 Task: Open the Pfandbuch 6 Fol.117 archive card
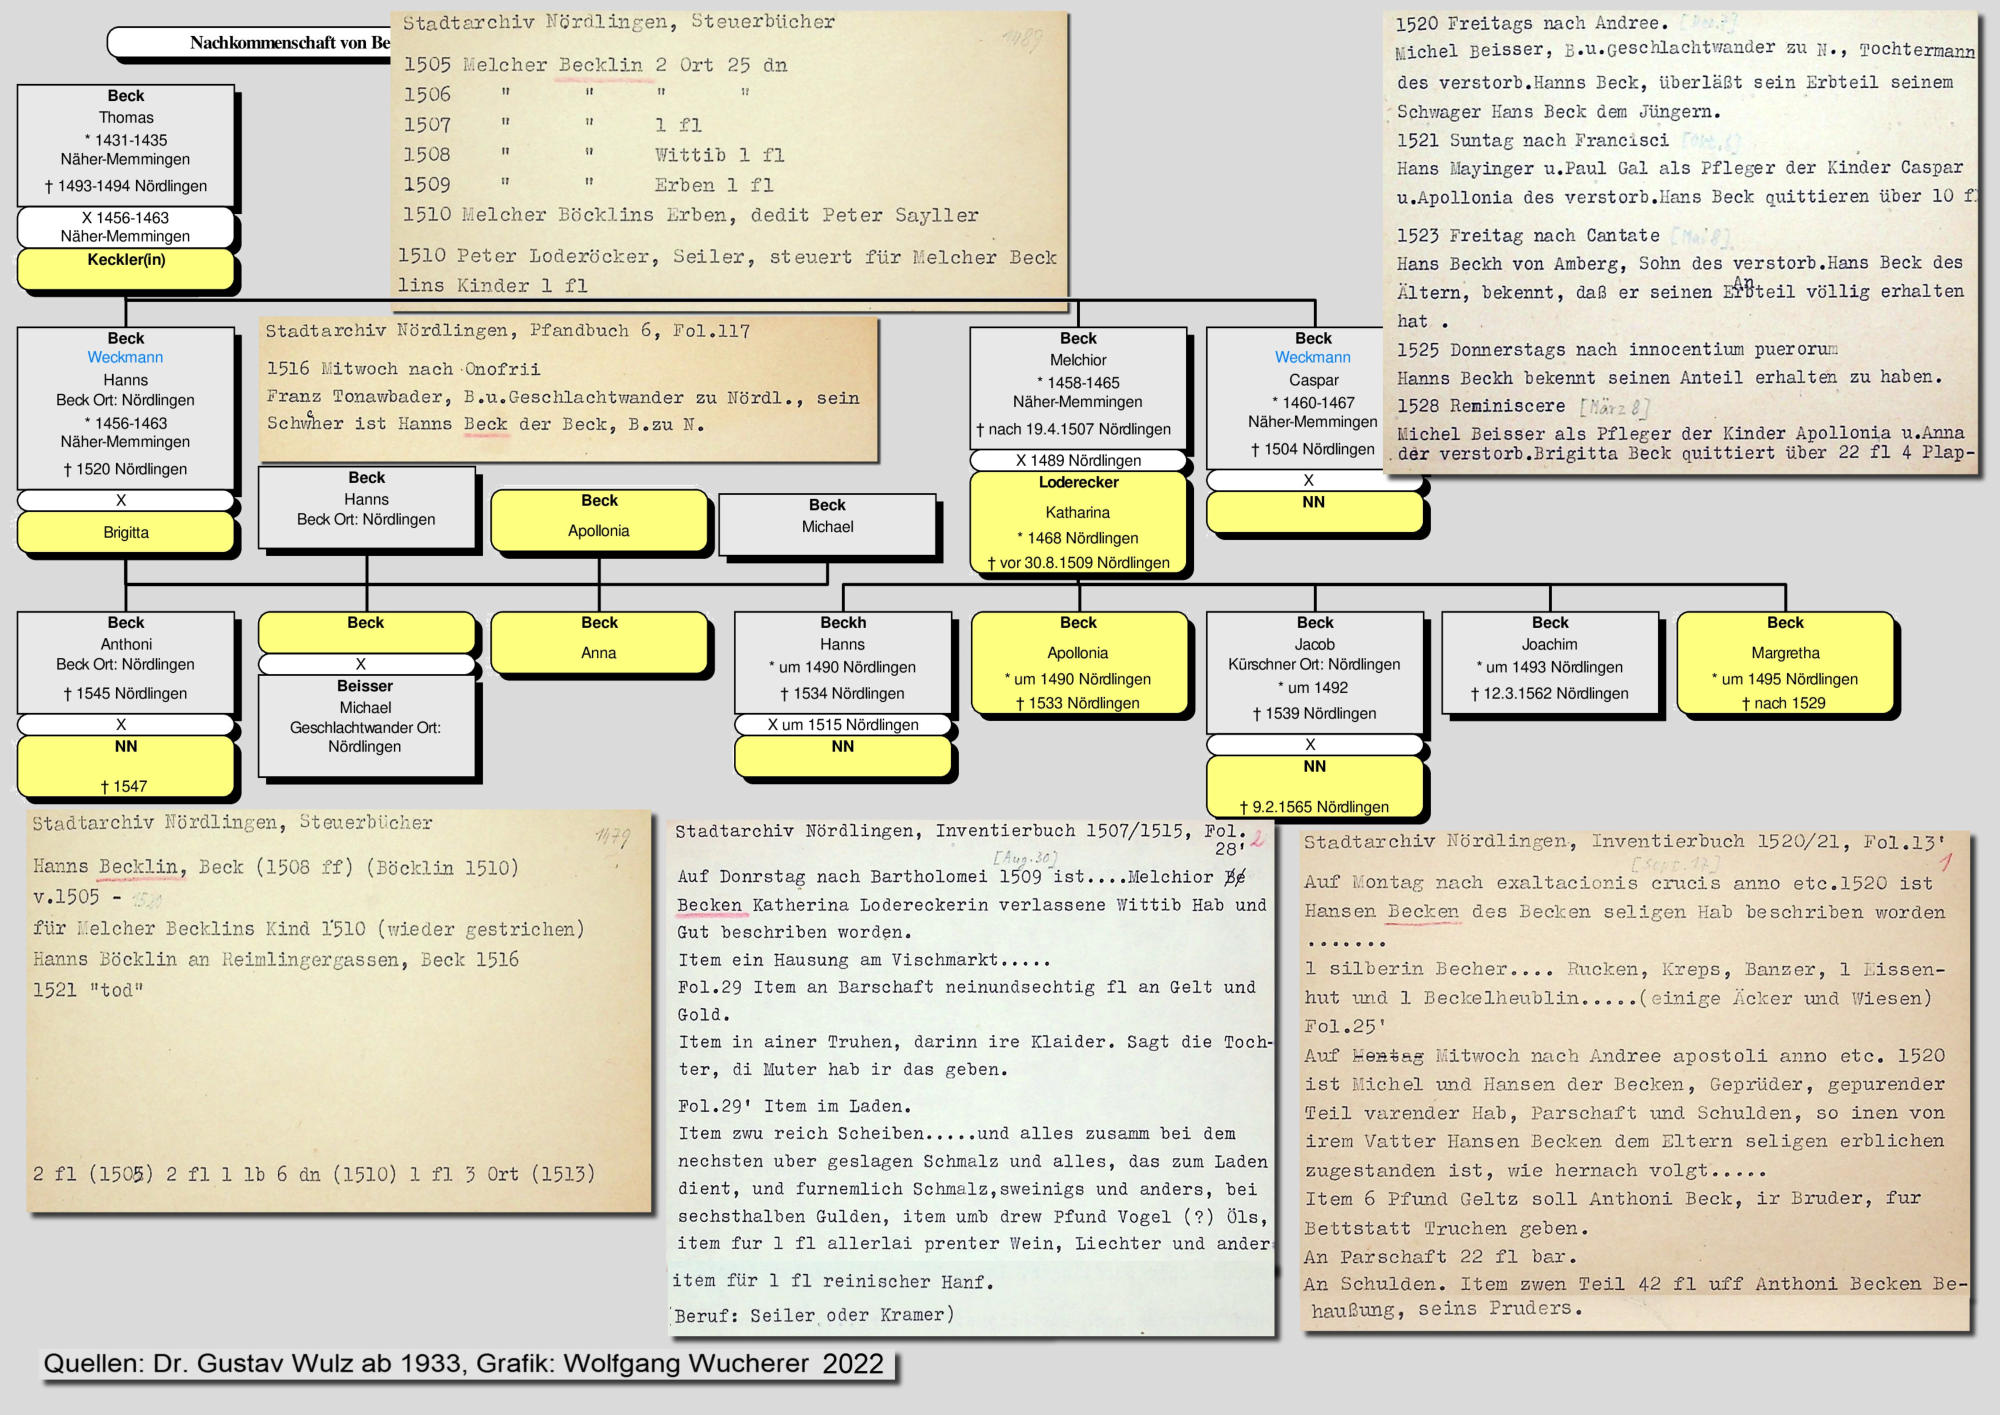[568, 390]
